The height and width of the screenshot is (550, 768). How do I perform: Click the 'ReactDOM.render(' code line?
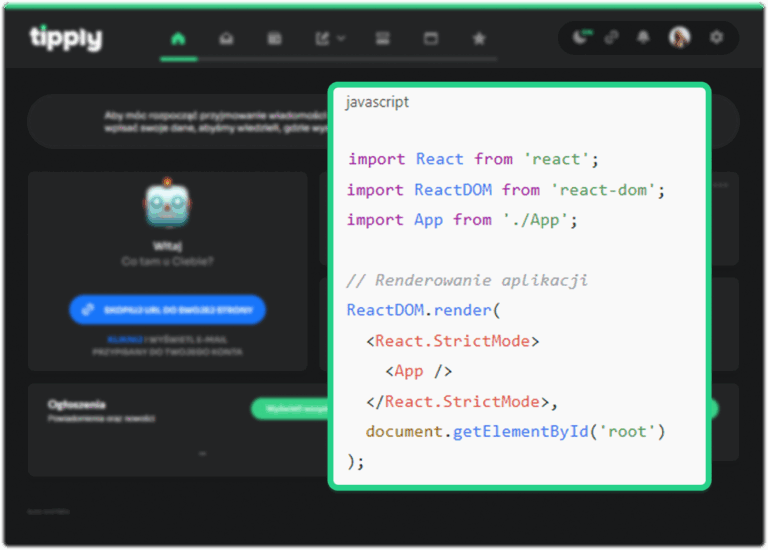point(424,310)
